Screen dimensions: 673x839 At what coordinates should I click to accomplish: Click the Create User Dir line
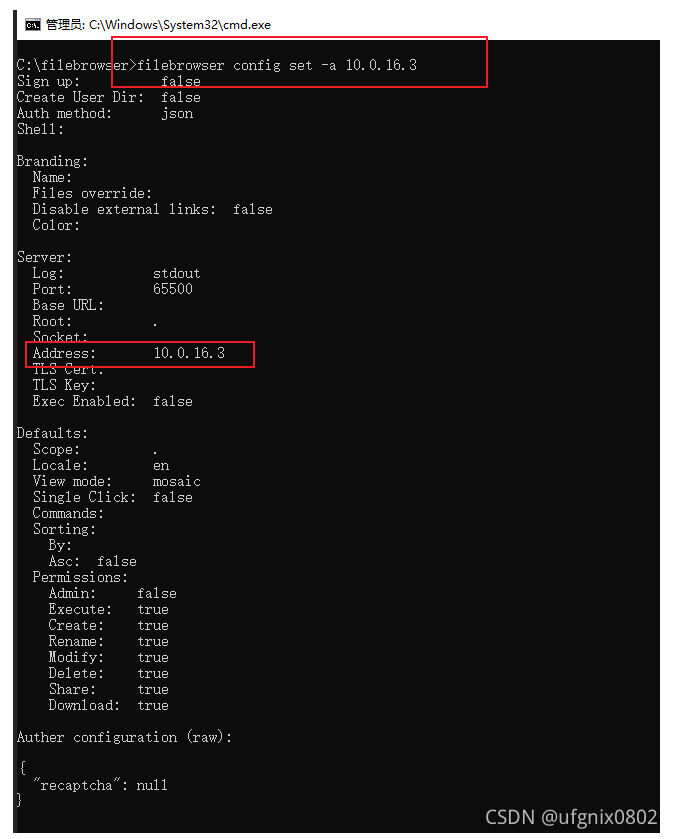tap(108, 97)
